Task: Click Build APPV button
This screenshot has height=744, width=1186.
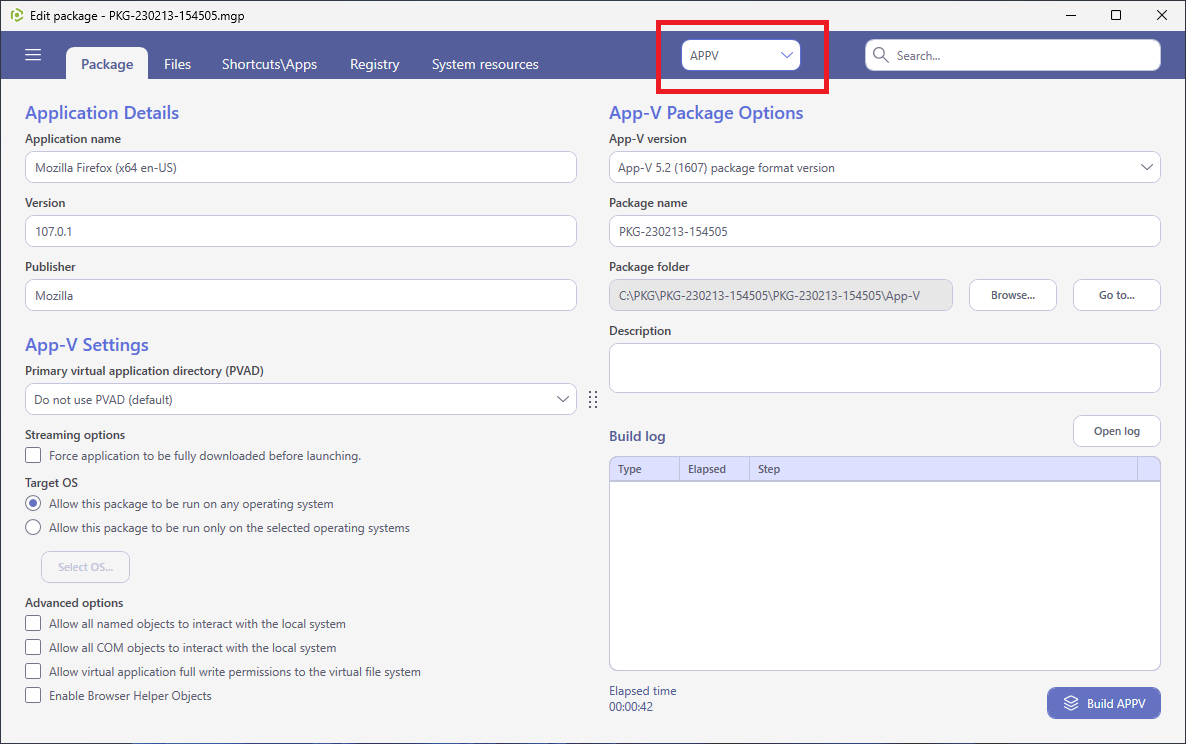Action: tap(1104, 703)
